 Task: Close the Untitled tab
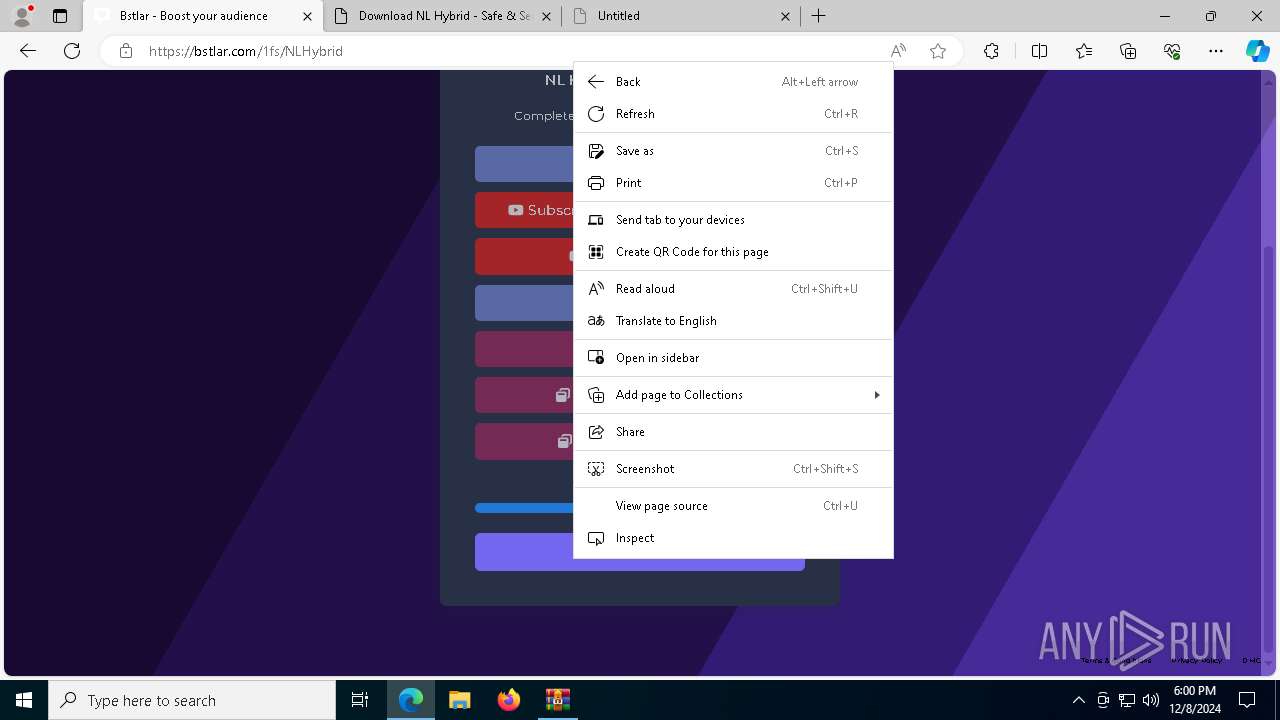click(785, 16)
